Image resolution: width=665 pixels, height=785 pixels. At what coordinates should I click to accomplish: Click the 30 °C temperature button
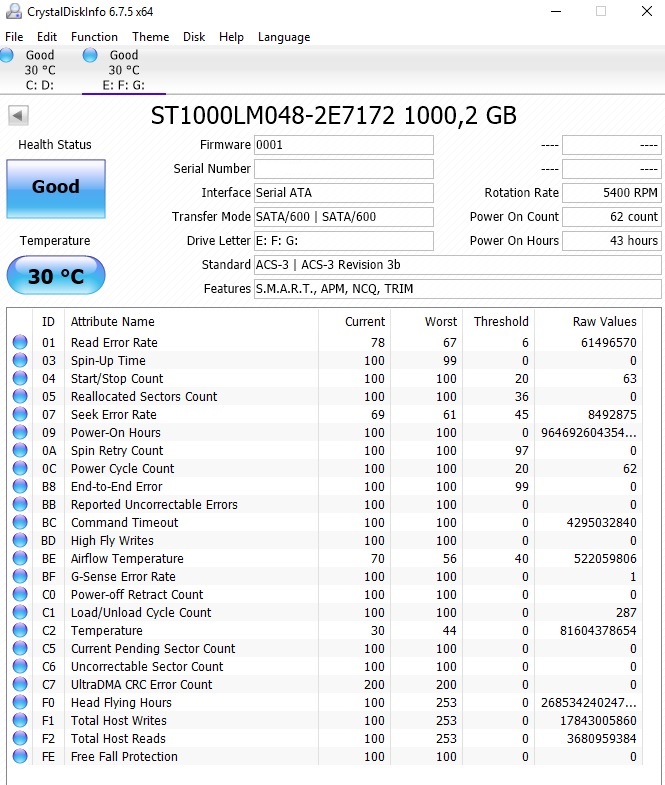[56, 276]
